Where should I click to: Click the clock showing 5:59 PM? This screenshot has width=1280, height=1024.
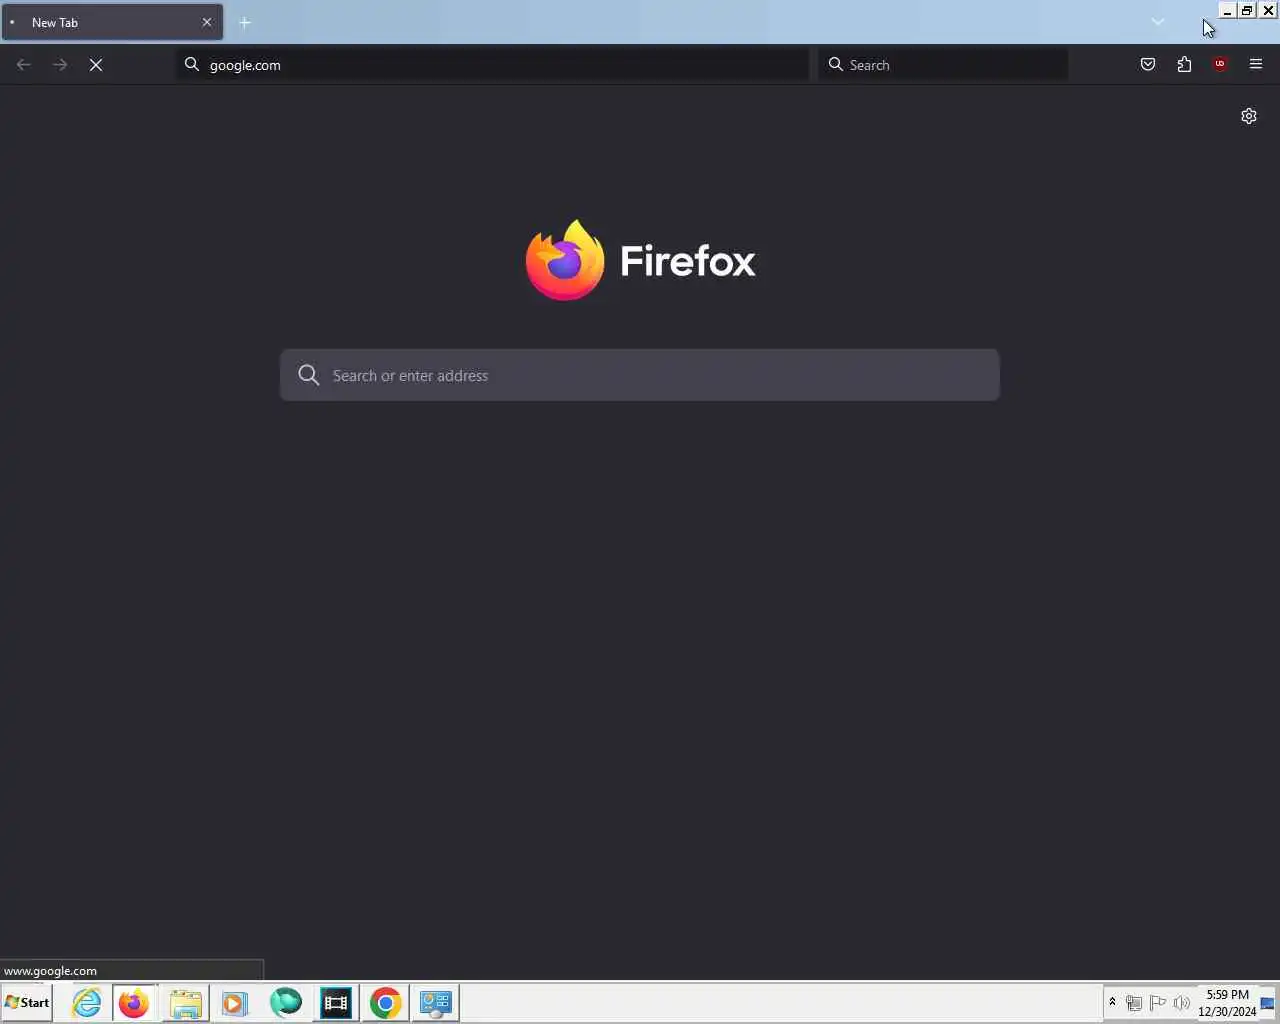pyautogui.click(x=1227, y=1003)
